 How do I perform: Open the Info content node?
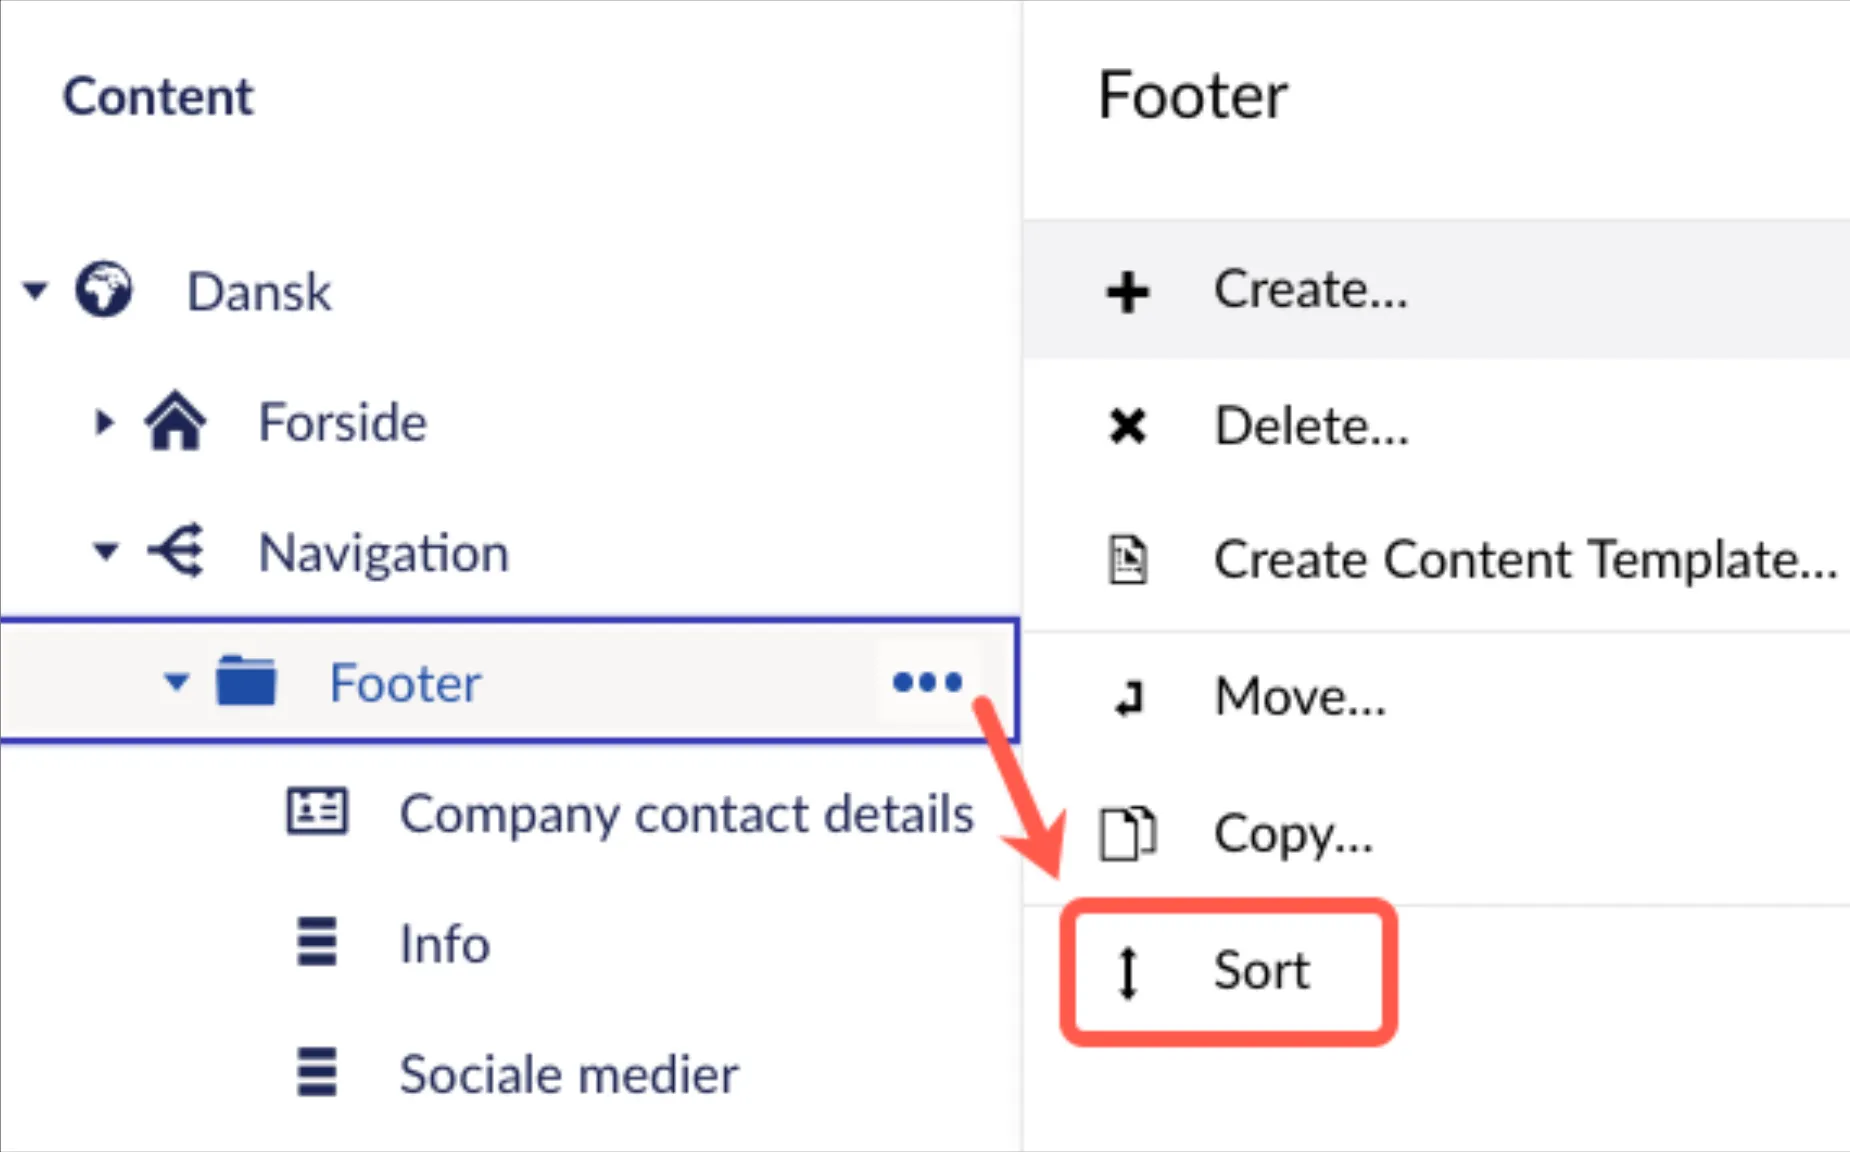(x=444, y=944)
